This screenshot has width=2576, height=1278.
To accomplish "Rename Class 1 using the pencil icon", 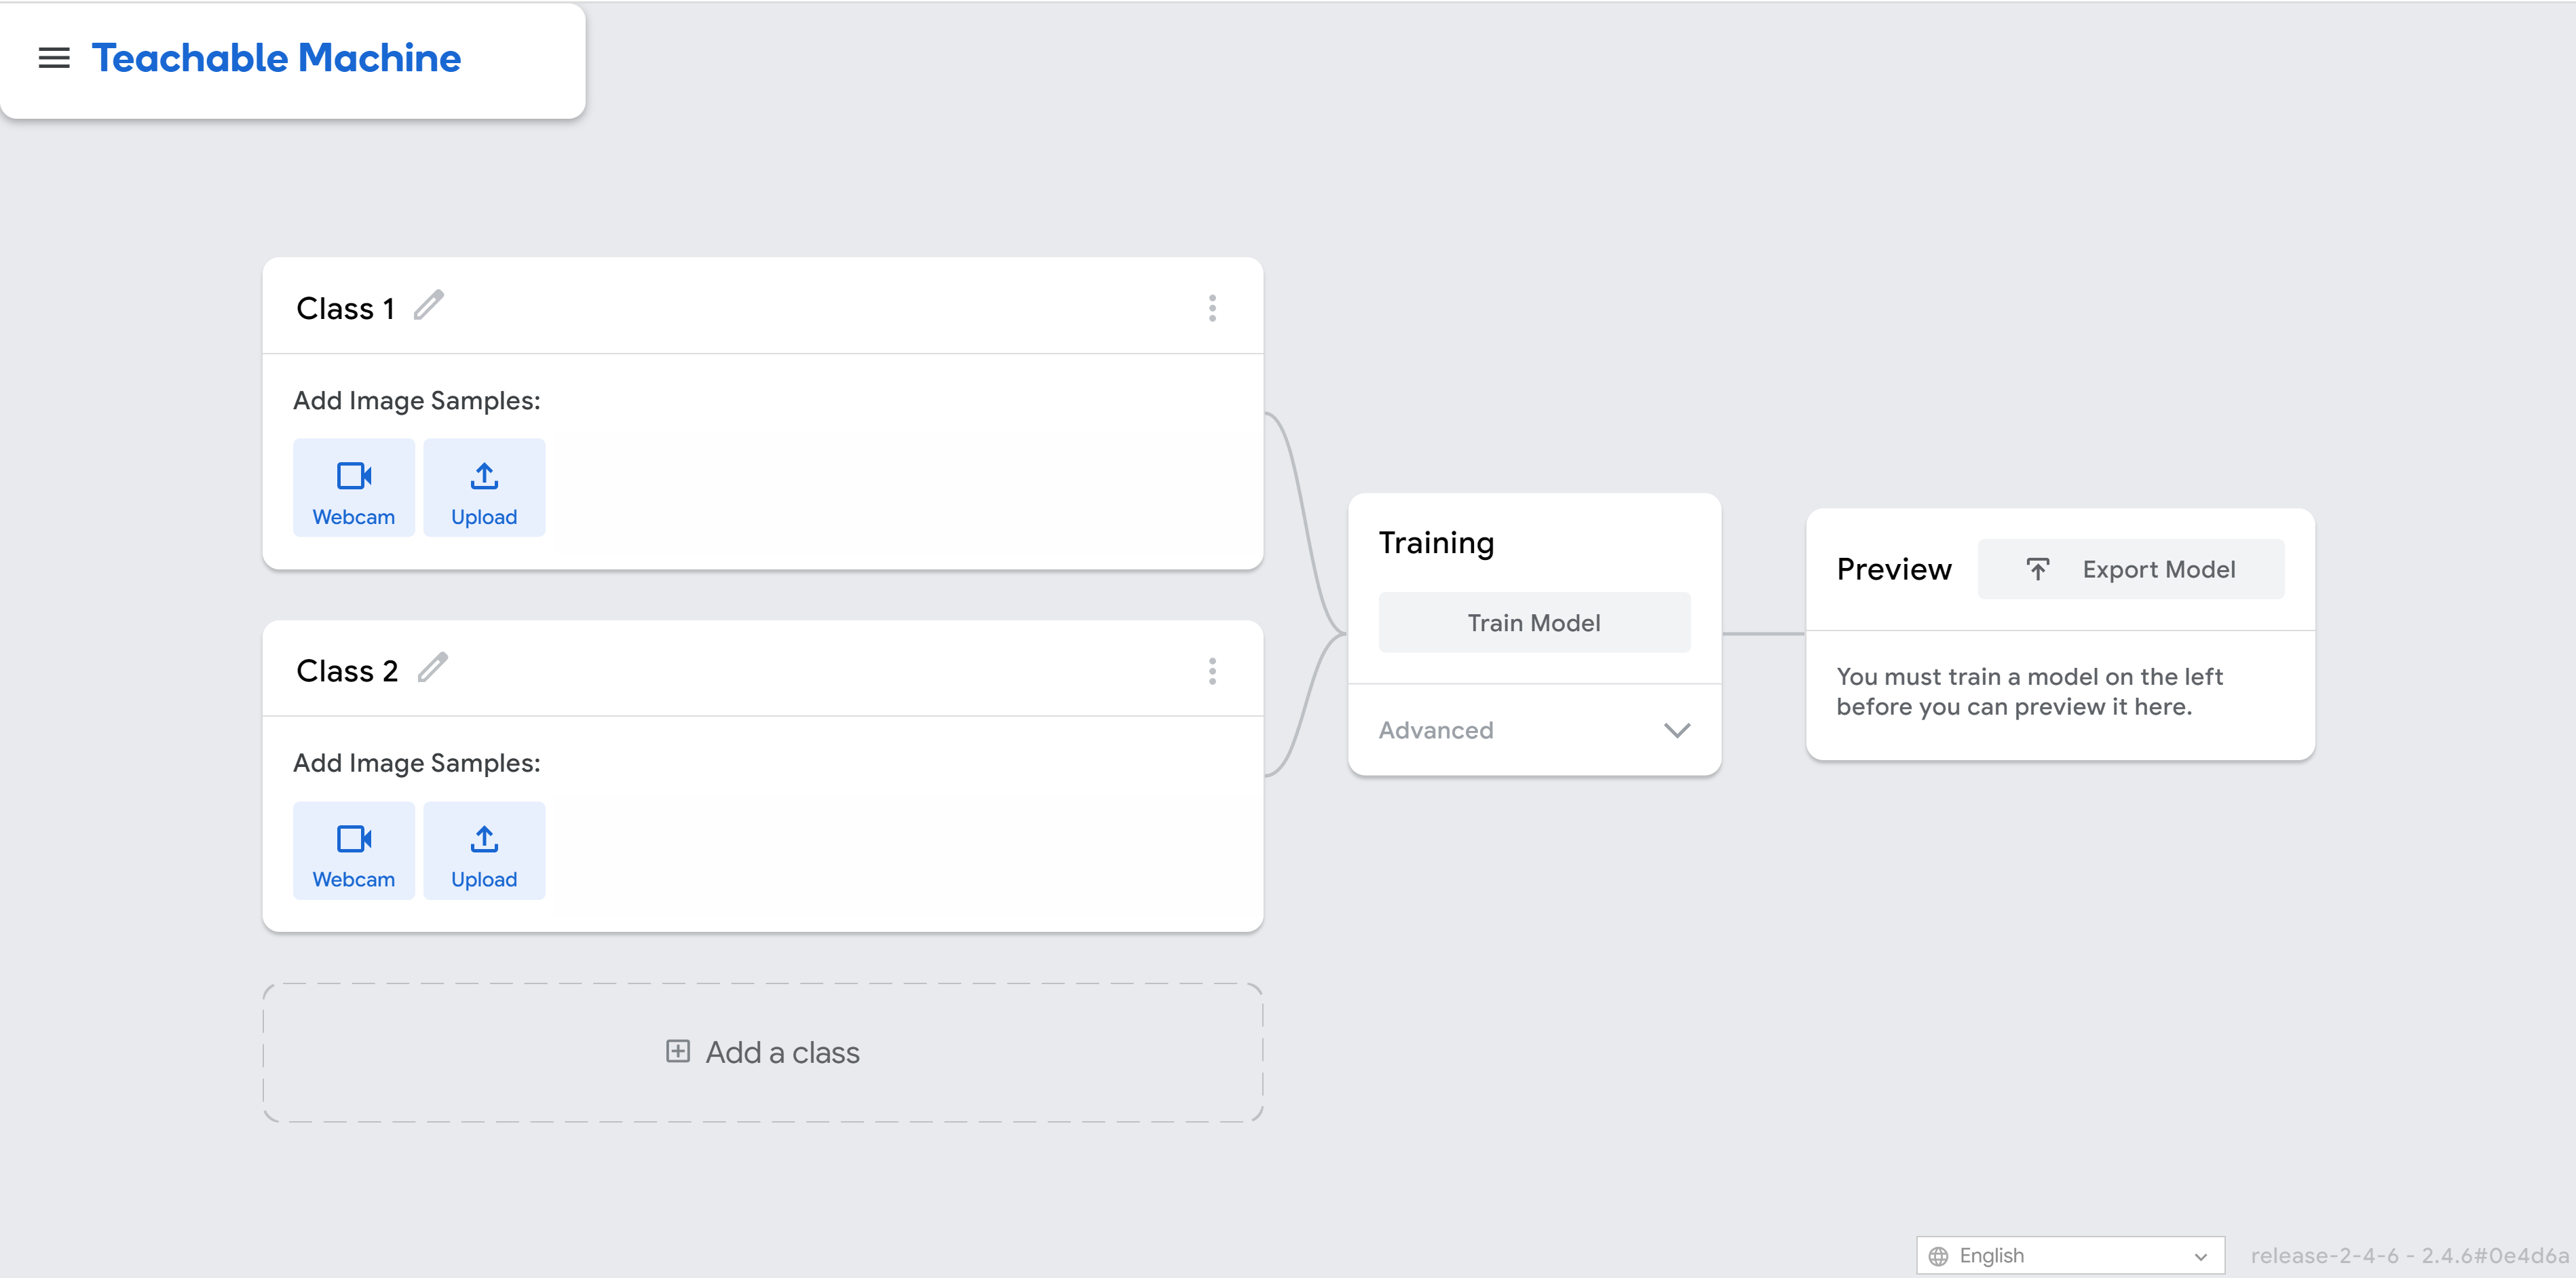I will coord(429,306).
